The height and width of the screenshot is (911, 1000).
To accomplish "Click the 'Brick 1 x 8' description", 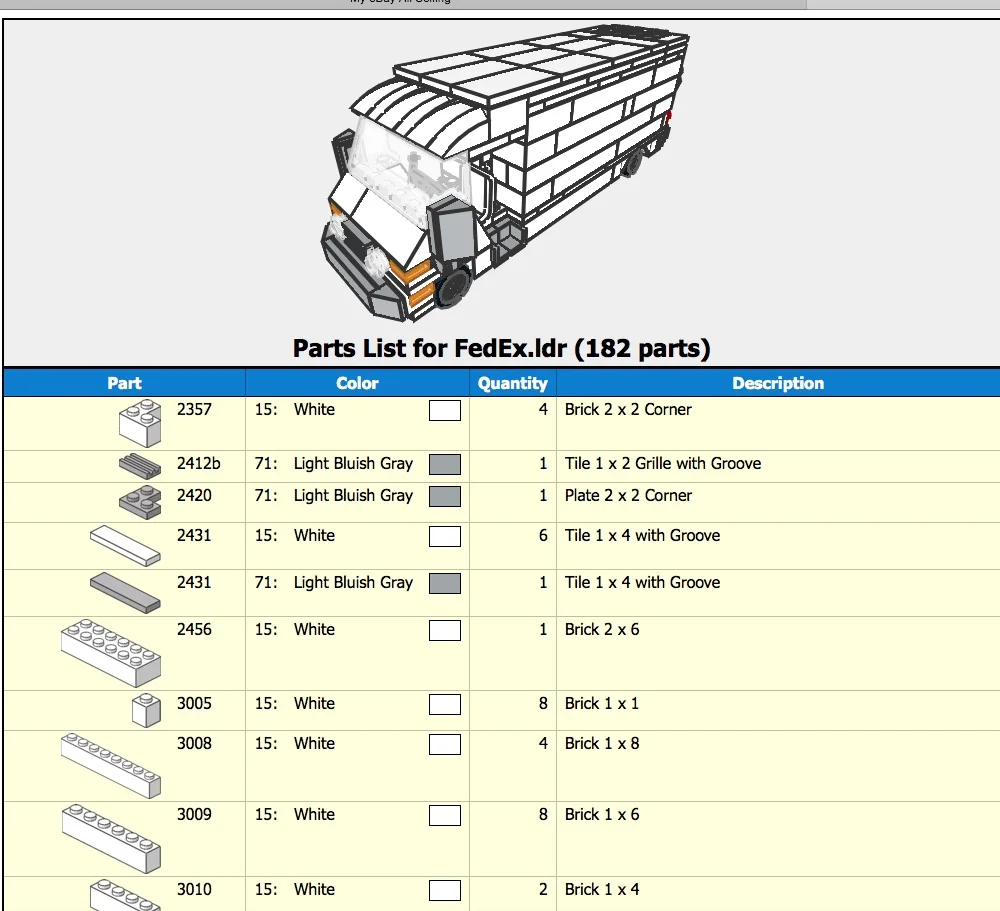I will (602, 744).
